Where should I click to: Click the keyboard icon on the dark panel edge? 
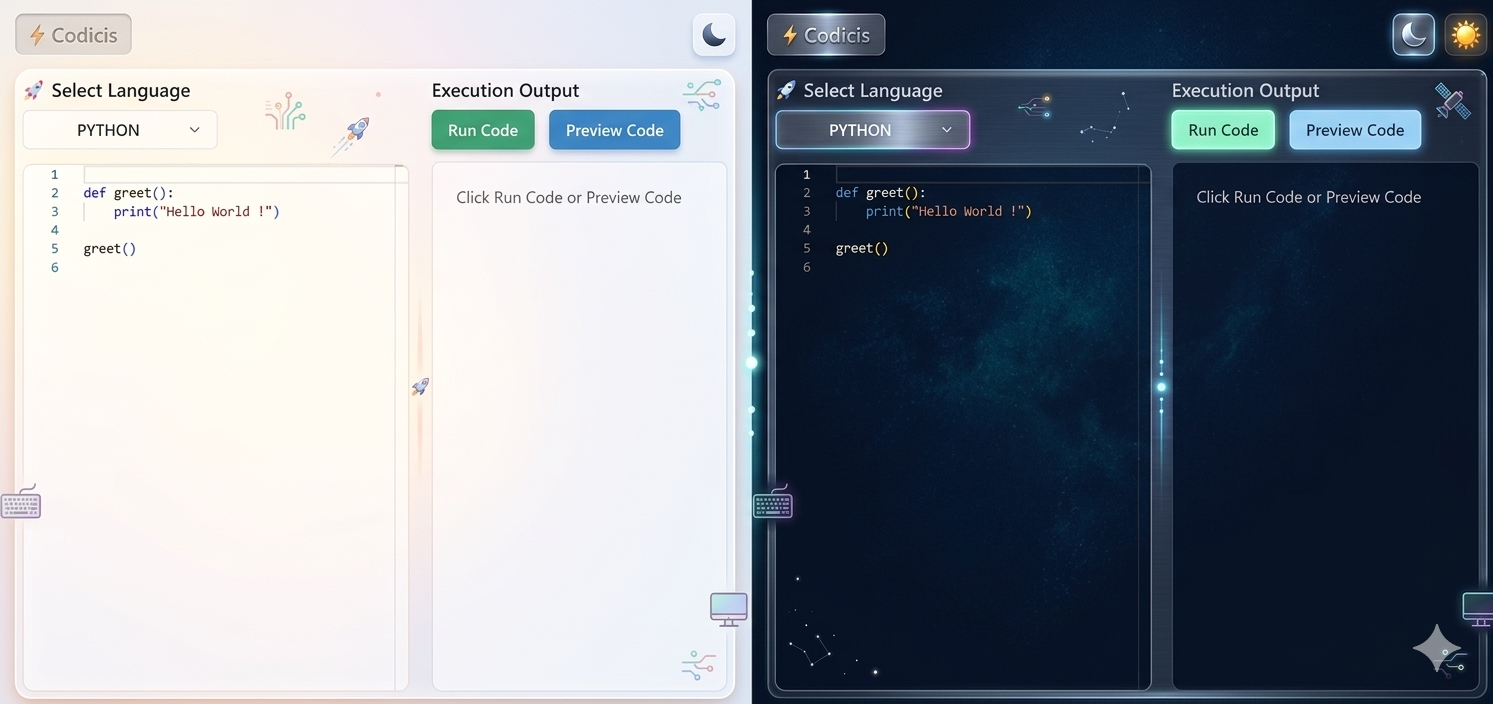pyautogui.click(x=772, y=503)
